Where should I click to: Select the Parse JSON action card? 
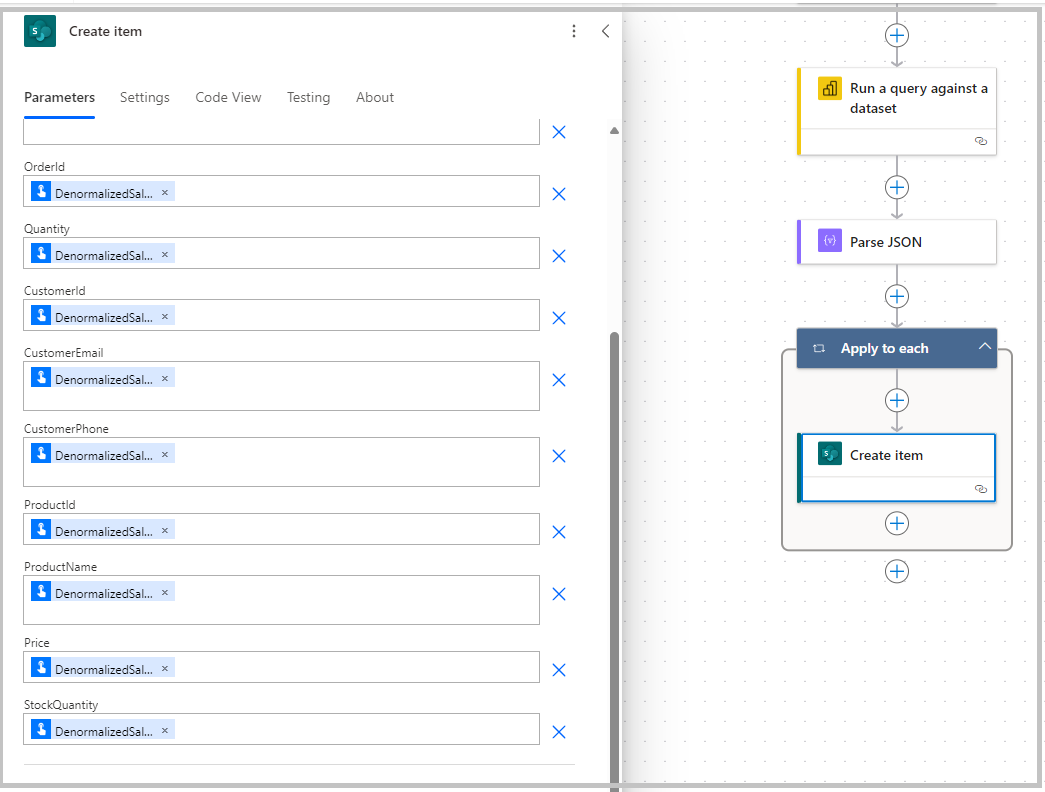897,242
